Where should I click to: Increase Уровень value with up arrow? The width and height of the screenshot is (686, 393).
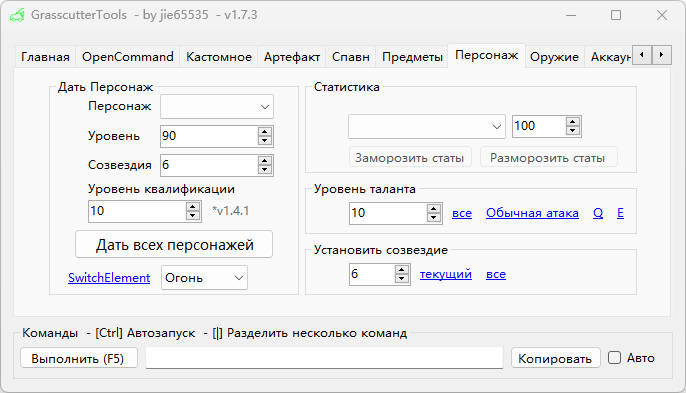[264, 132]
